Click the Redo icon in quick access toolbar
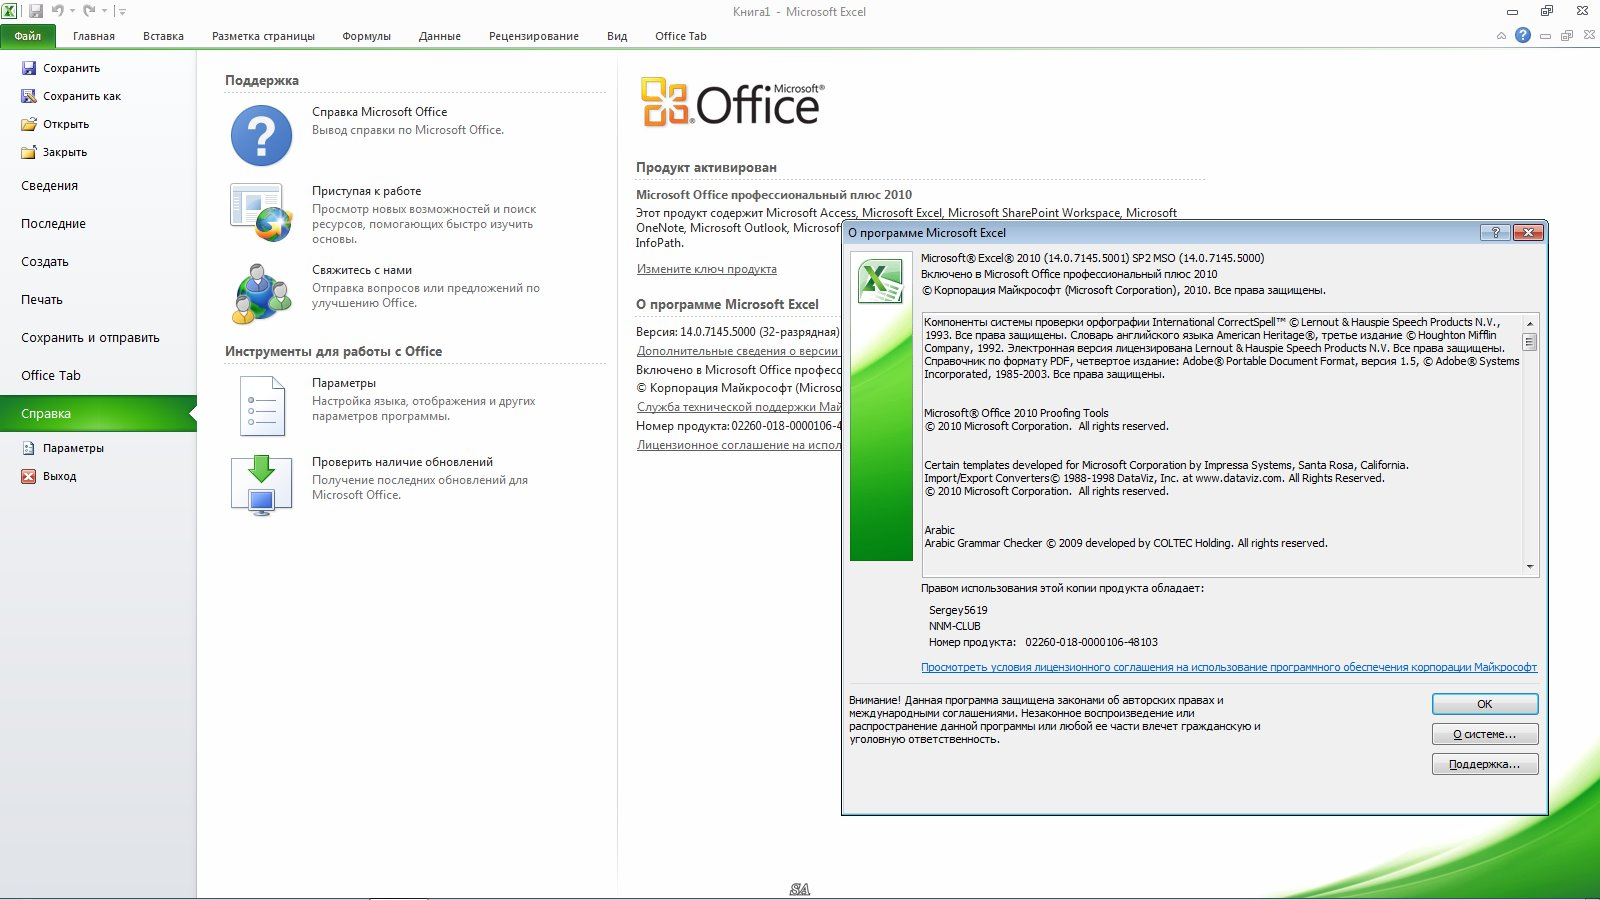 (89, 11)
